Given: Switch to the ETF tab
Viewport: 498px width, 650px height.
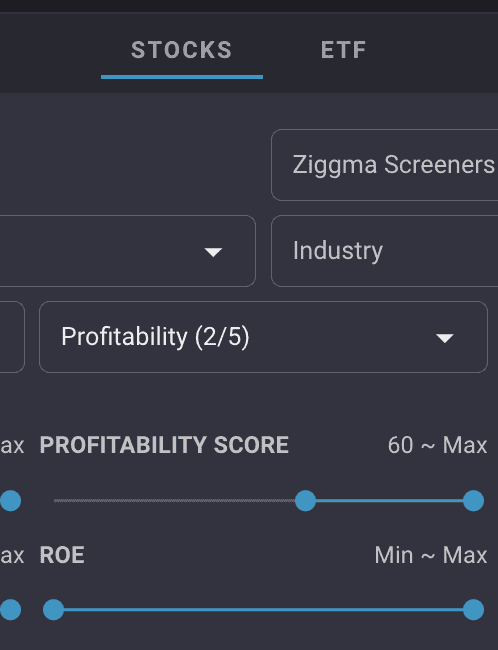Looking at the screenshot, I should (x=343, y=50).
